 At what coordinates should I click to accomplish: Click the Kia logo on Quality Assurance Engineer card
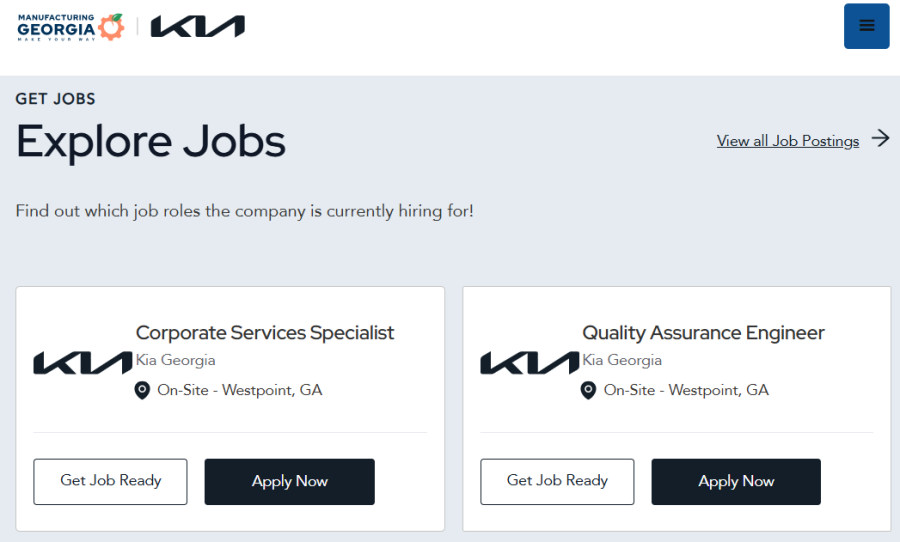tap(529, 362)
